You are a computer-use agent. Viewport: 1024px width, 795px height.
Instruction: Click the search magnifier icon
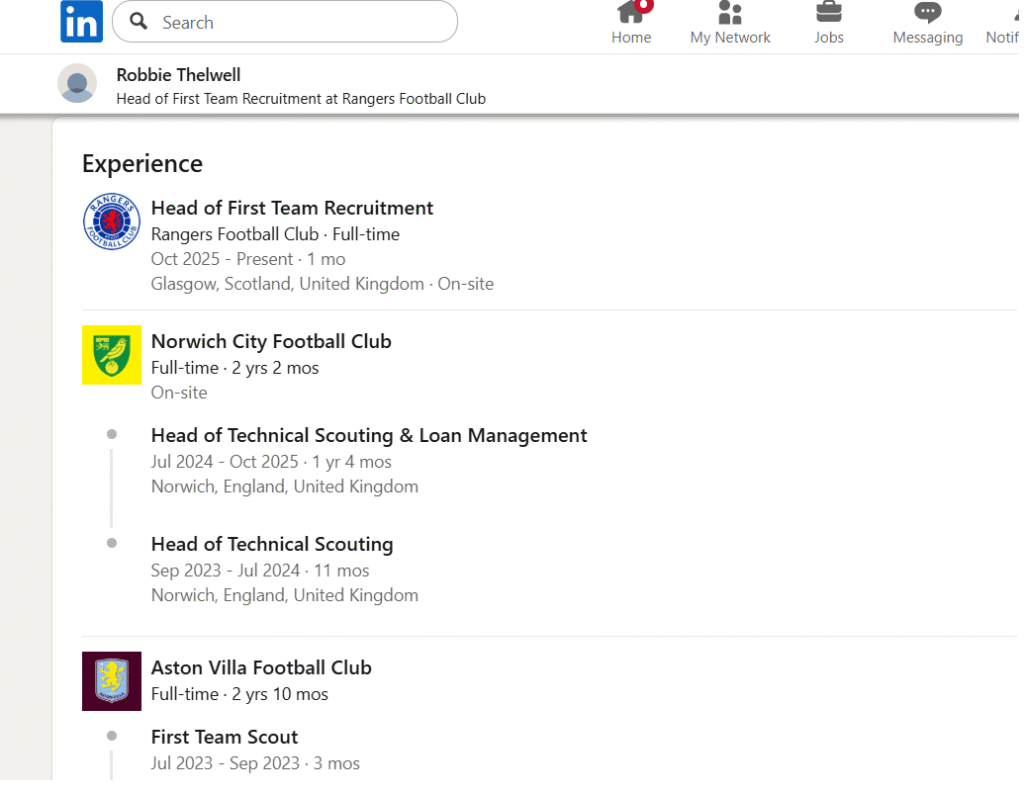[x=140, y=22]
